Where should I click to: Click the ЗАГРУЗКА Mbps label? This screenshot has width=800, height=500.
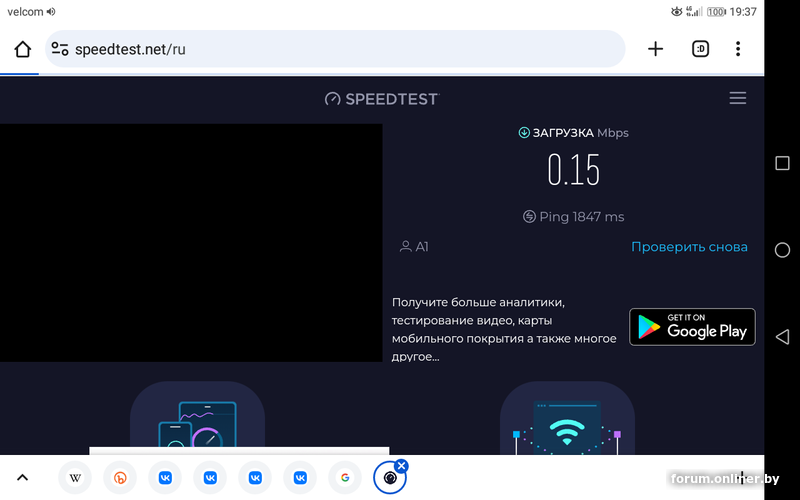click(x=580, y=133)
